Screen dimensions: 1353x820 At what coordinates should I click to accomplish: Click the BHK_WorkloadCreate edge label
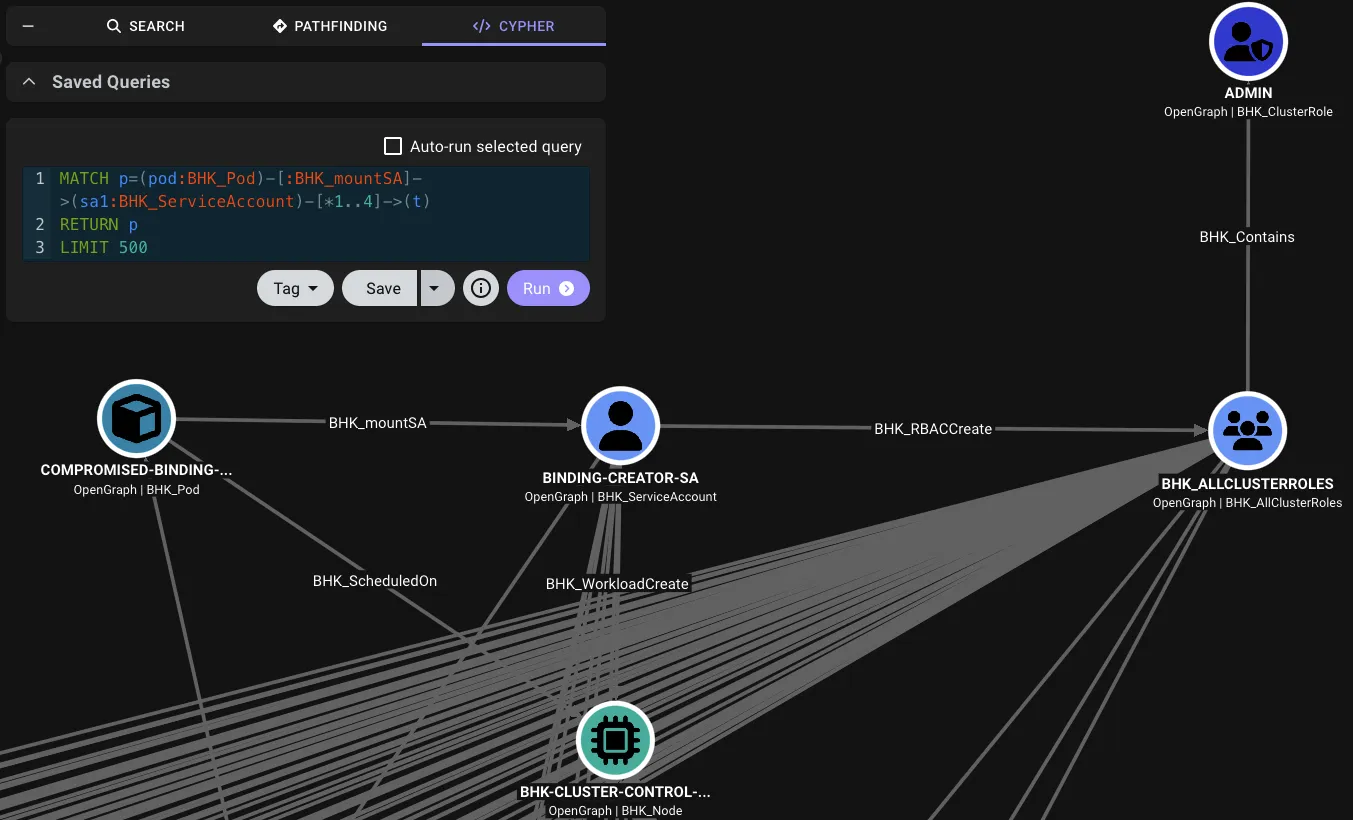click(617, 584)
